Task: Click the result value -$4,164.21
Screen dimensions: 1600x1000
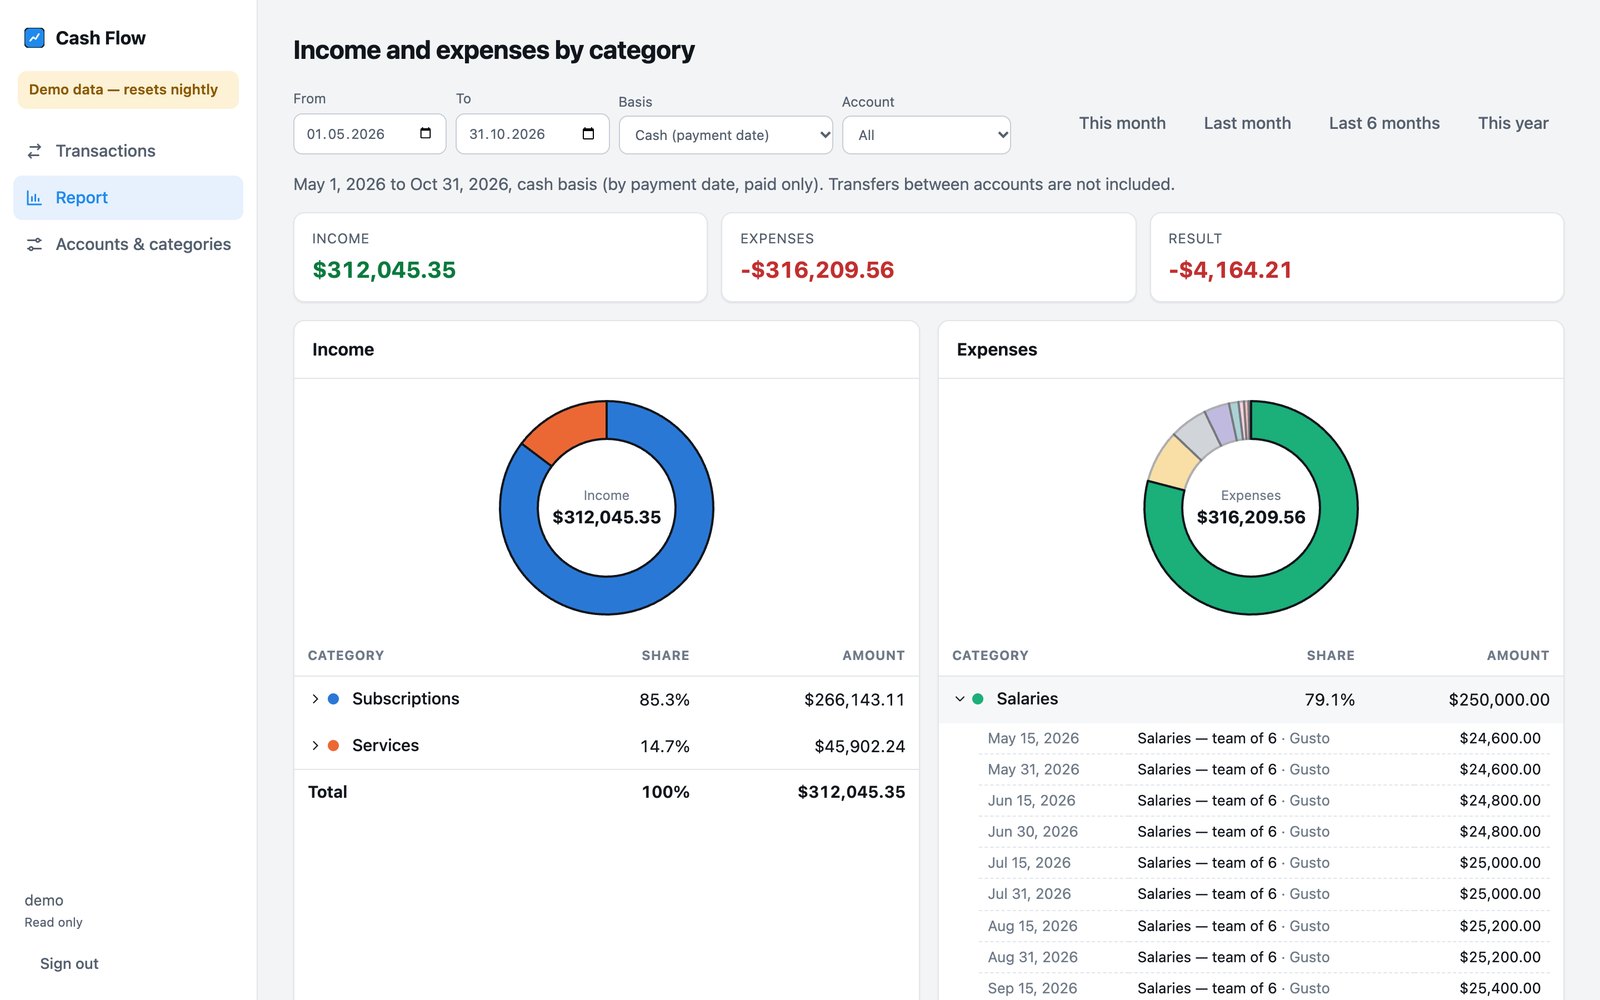Action: coord(1230,270)
